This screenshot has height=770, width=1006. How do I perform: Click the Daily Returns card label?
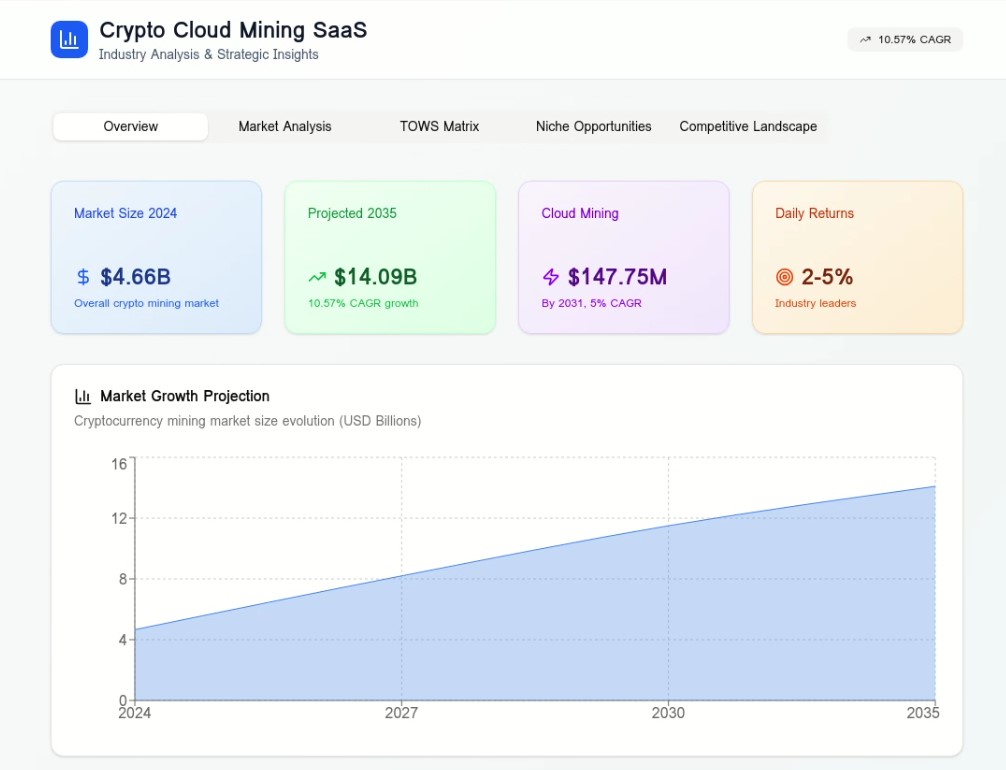pos(814,213)
